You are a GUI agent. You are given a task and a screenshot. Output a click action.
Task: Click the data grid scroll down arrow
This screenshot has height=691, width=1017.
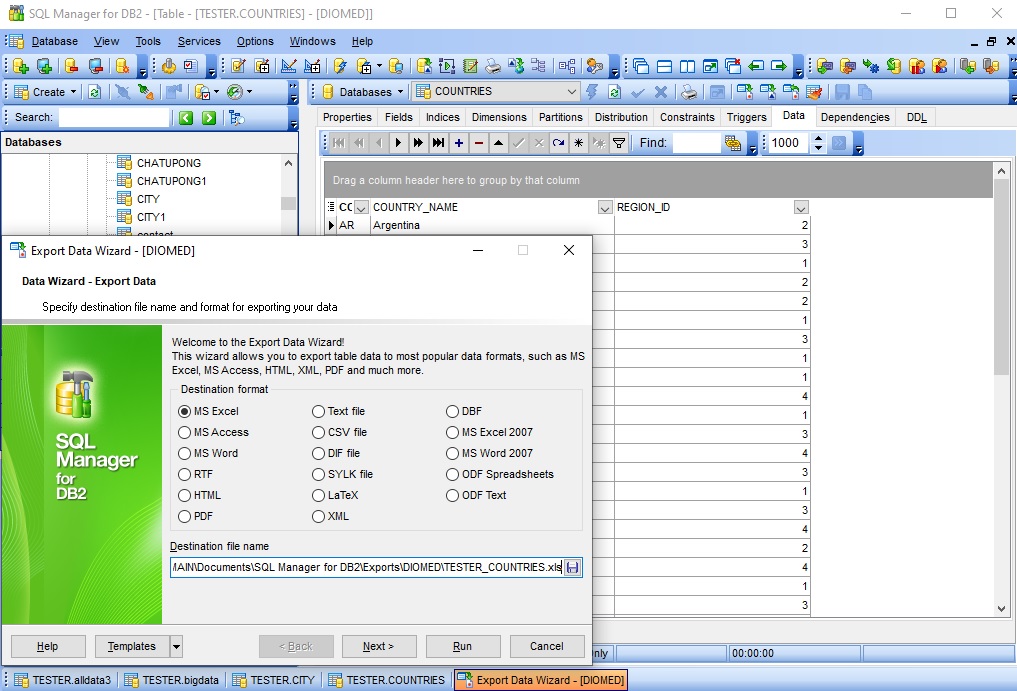click(x=1001, y=609)
